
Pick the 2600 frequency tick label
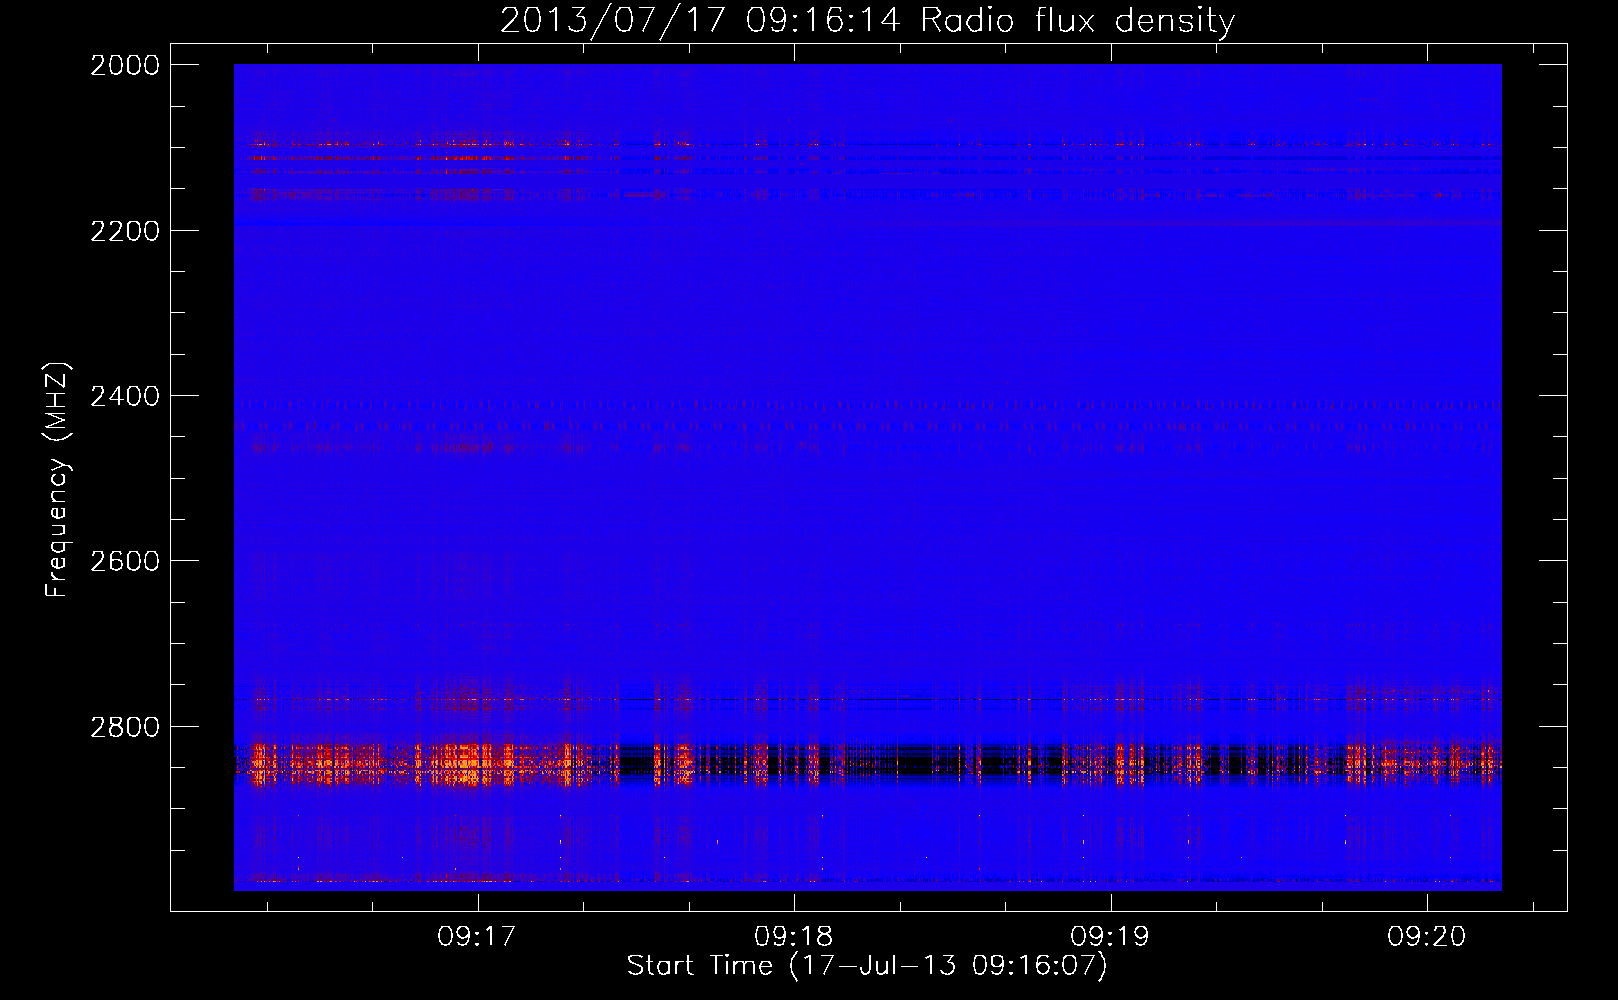[125, 561]
